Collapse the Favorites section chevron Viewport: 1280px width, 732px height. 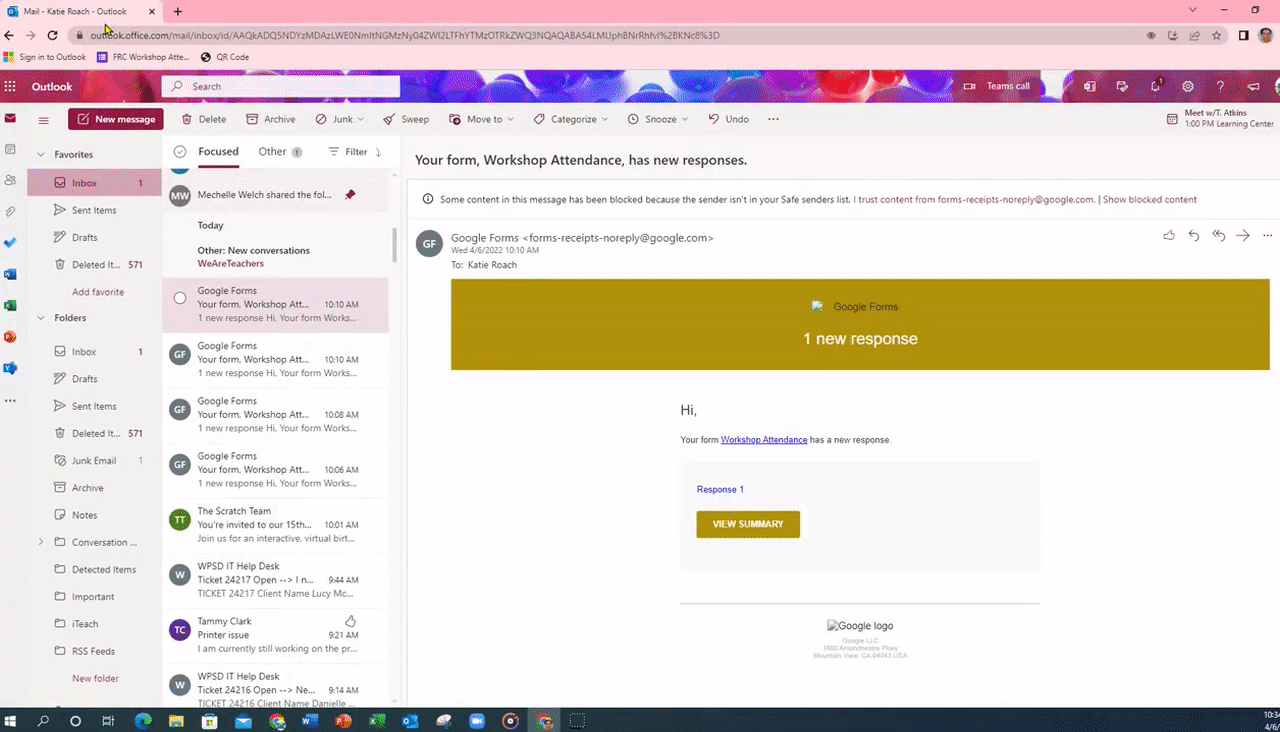click(x=41, y=155)
